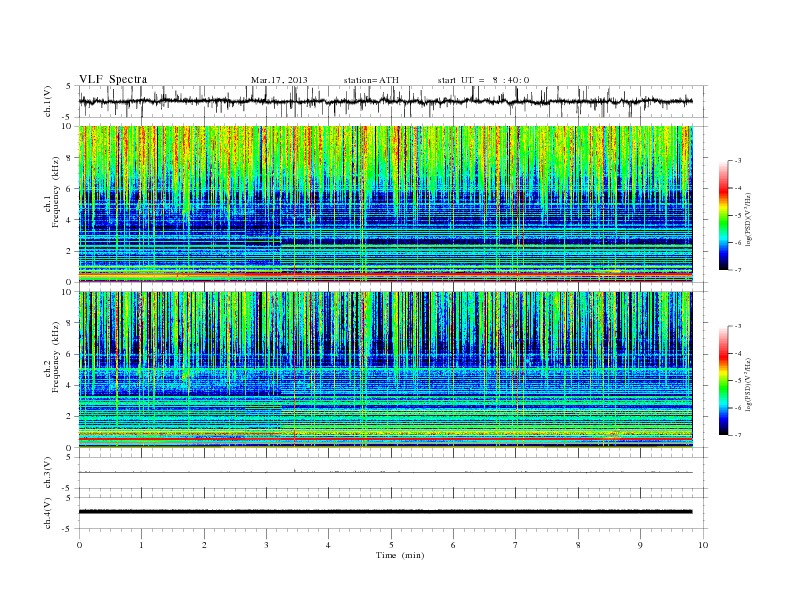Click the 'Mar.17, 2013' date label
The height and width of the screenshot is (612, 792).
[279, 80]
